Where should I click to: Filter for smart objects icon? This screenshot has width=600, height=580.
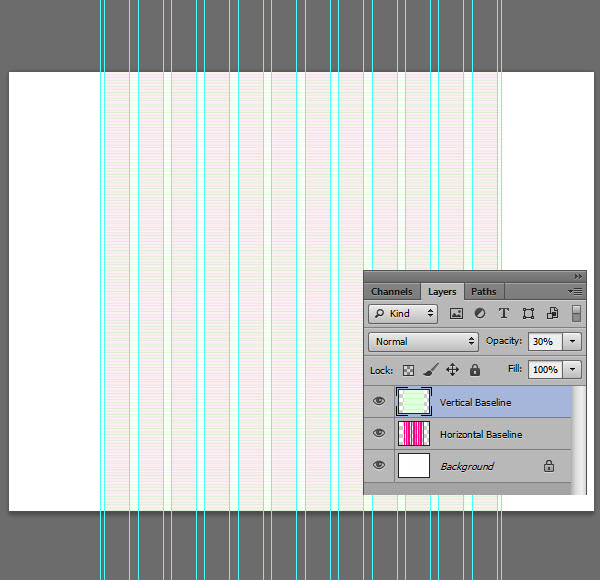pos(552,313)
